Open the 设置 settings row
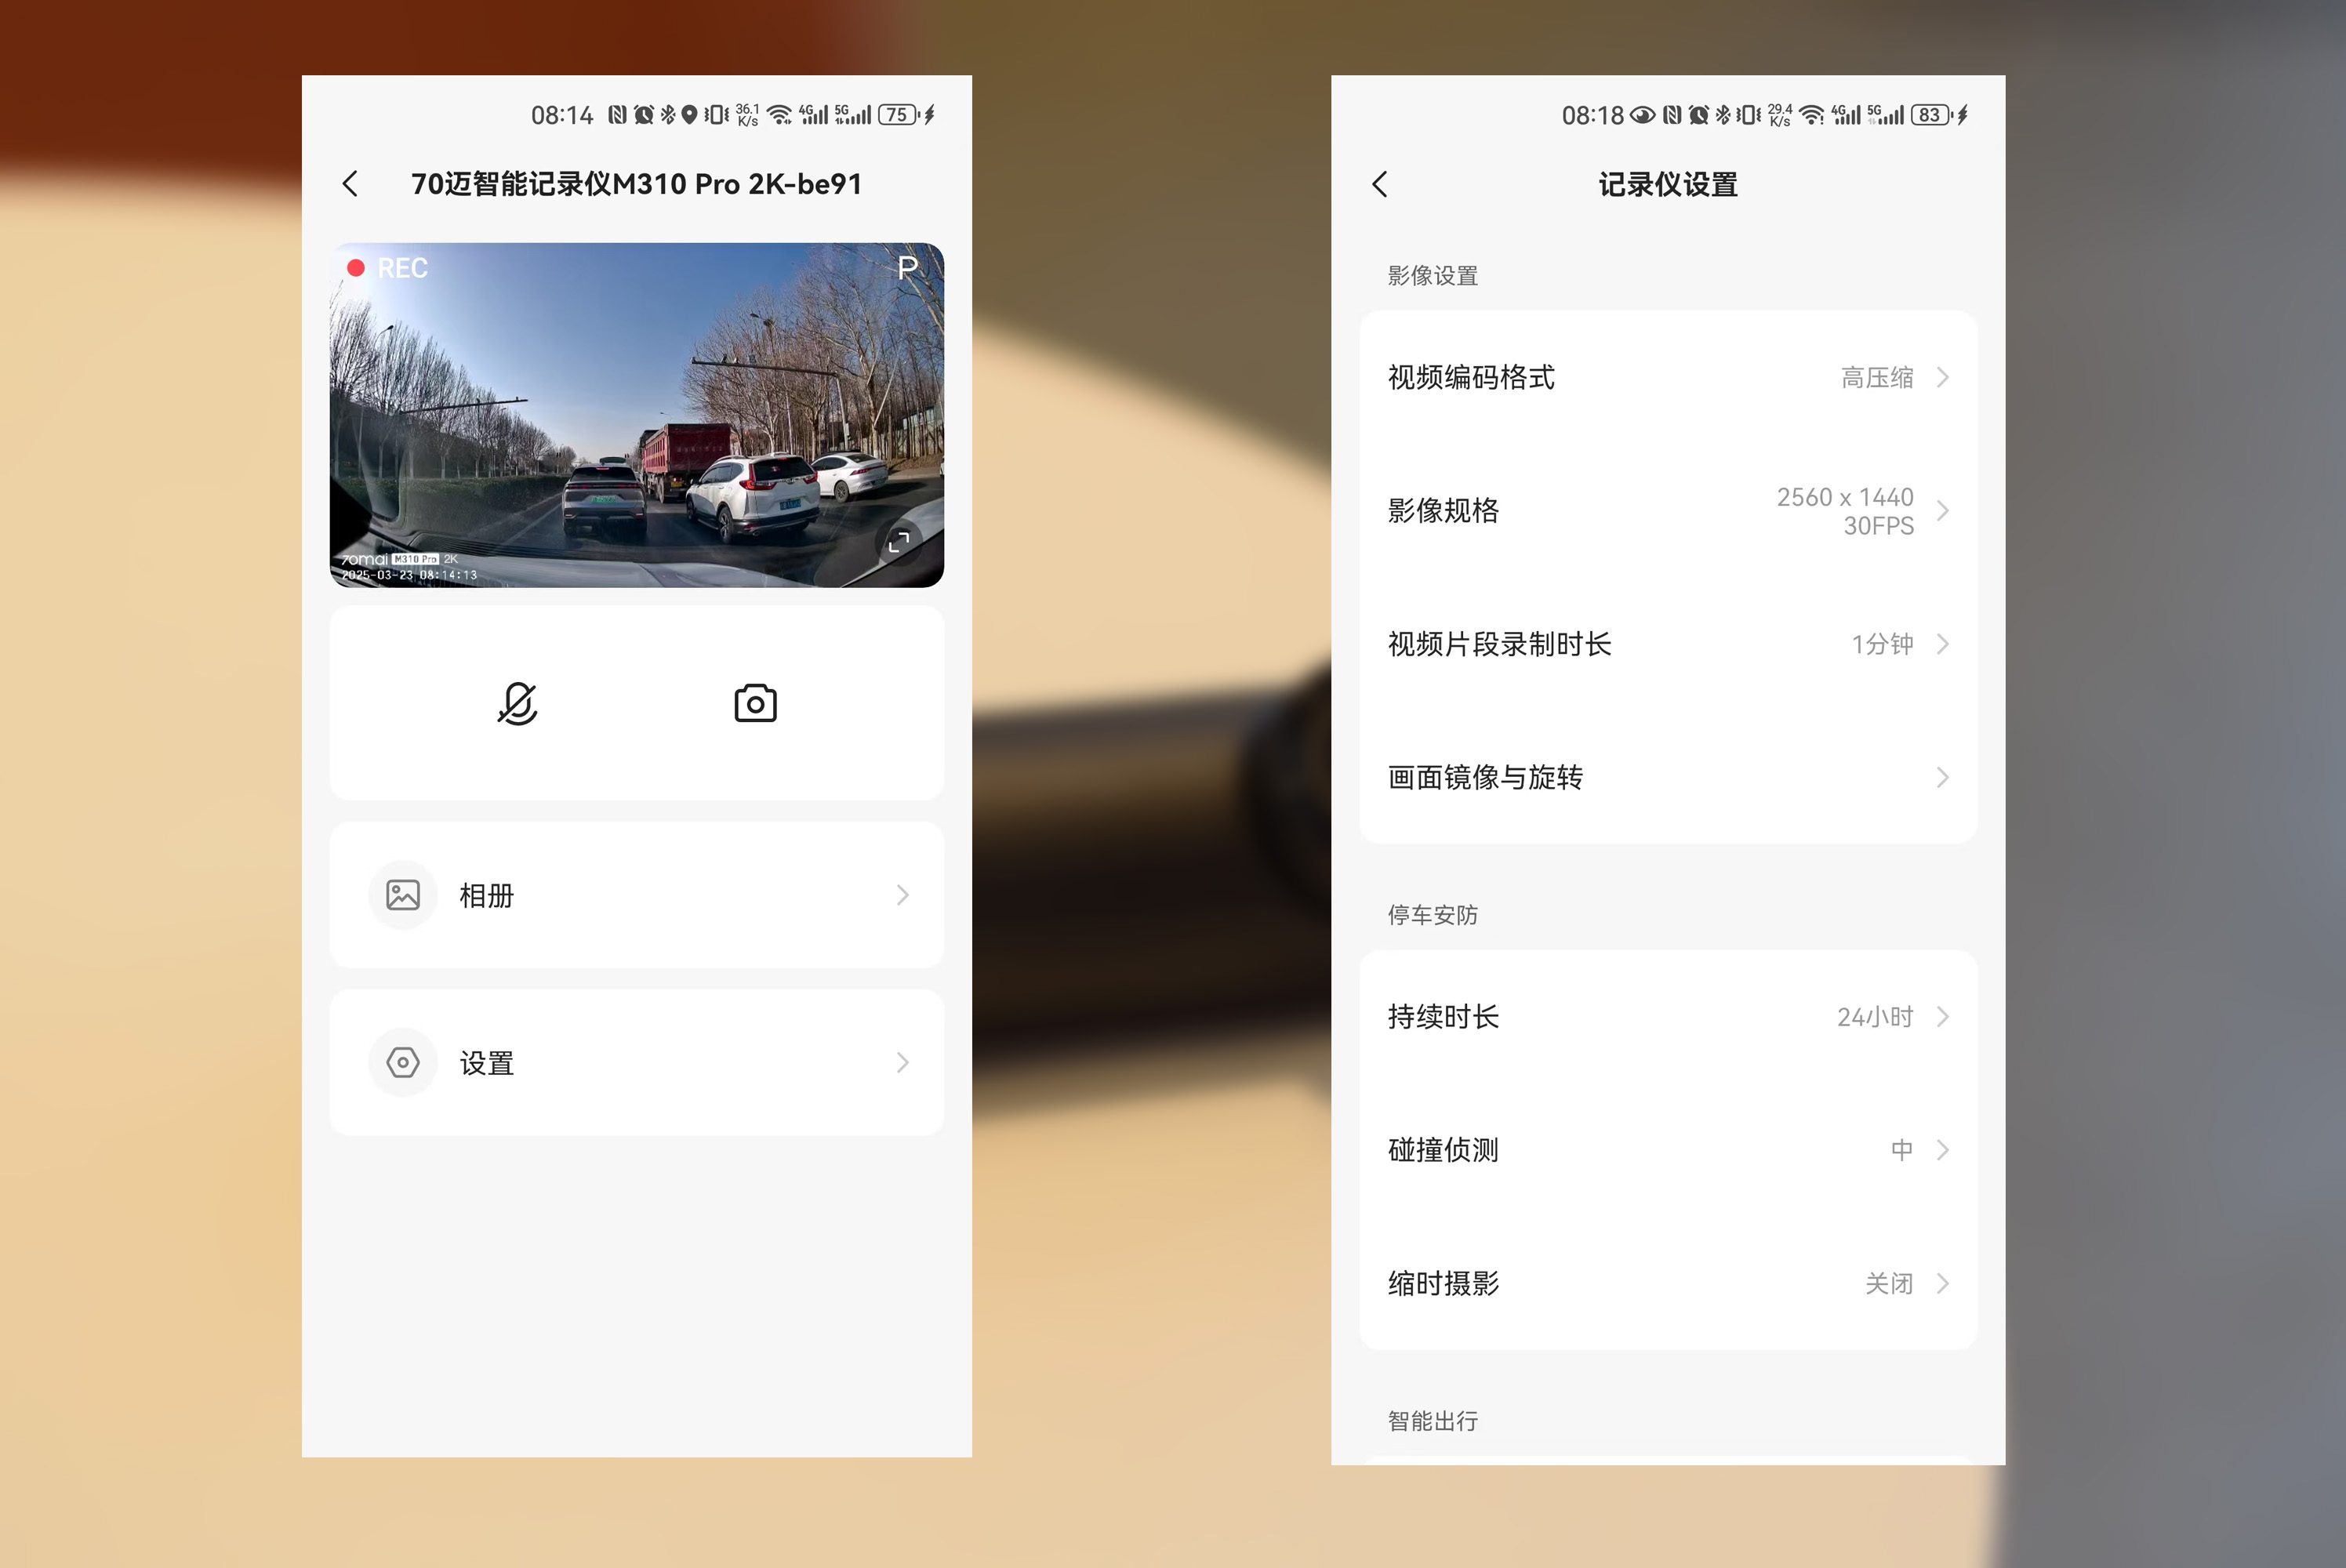Screen dimensions: 2346x1568 [637, 1062]
